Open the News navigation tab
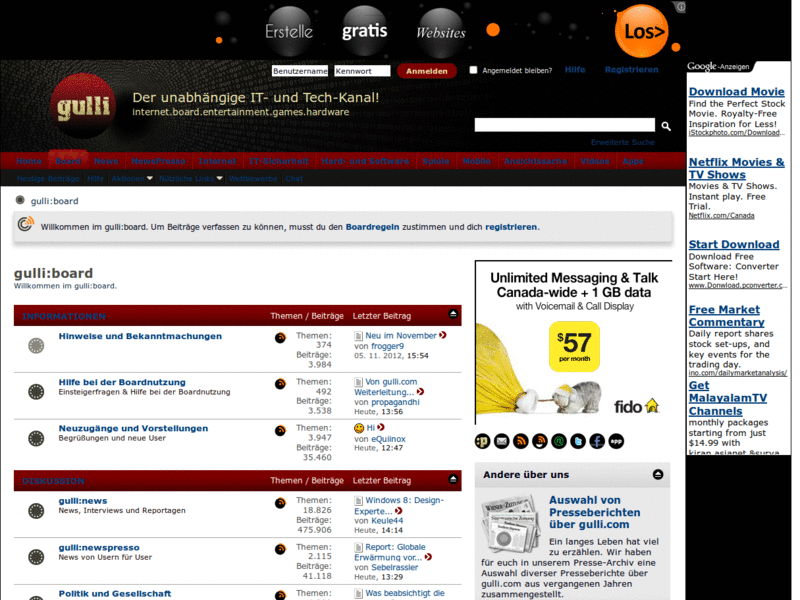Screen dimensions: 800x600 click(x=106, y=161)
